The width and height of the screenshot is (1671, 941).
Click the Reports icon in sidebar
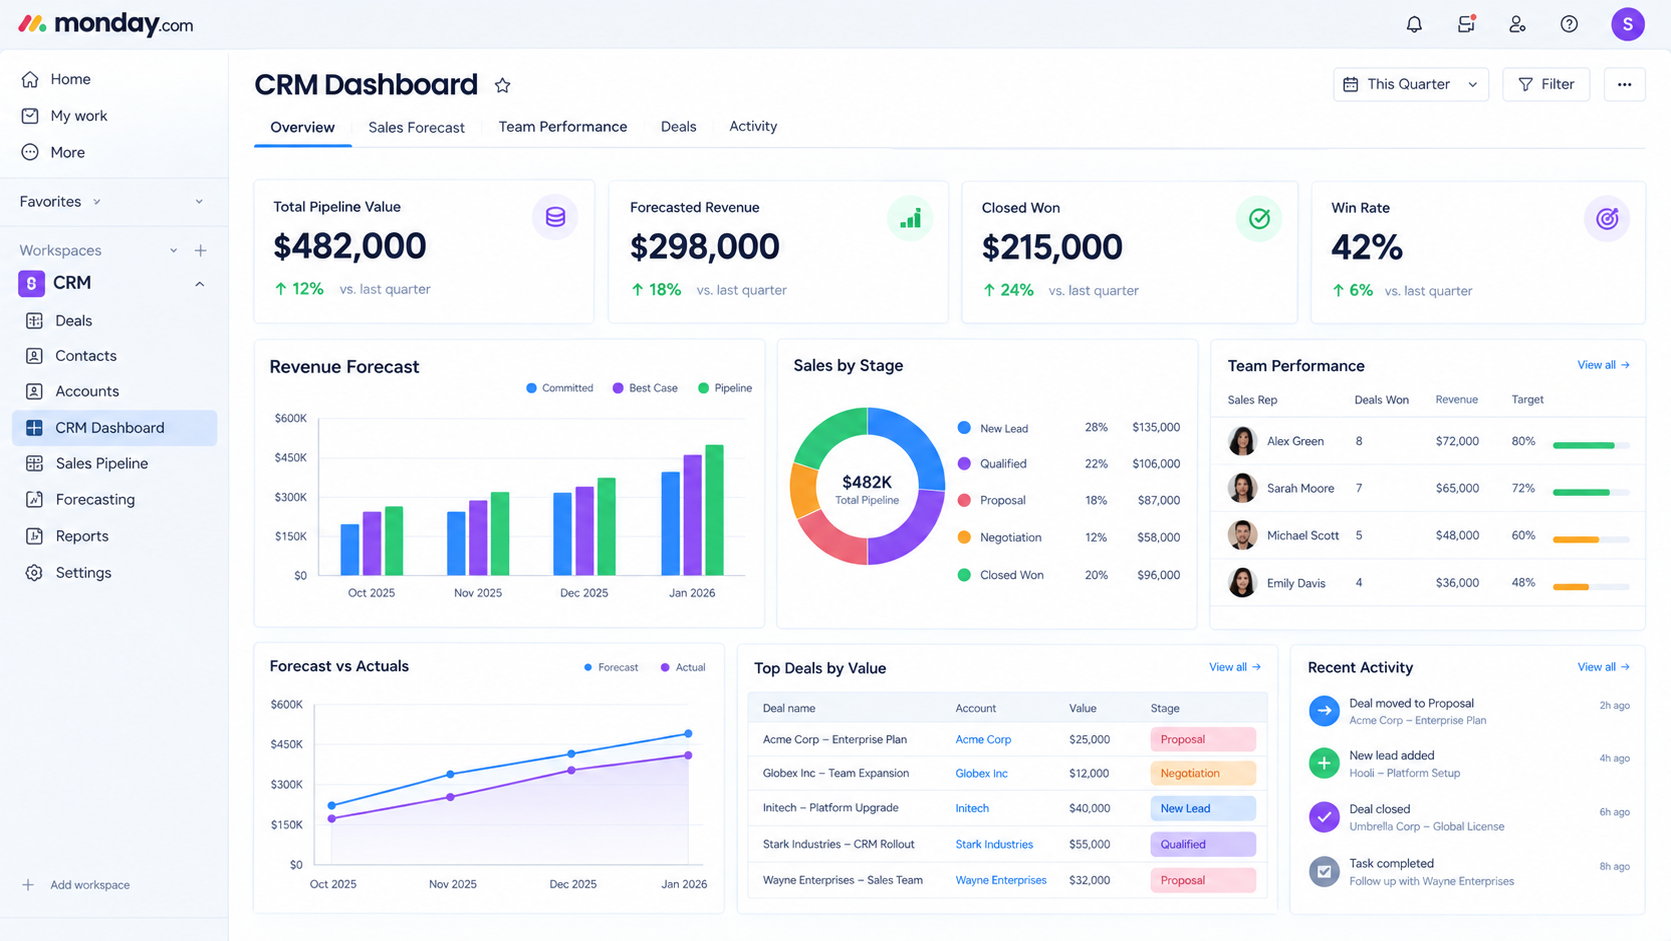pyautogui.click(x=34, y=536)
